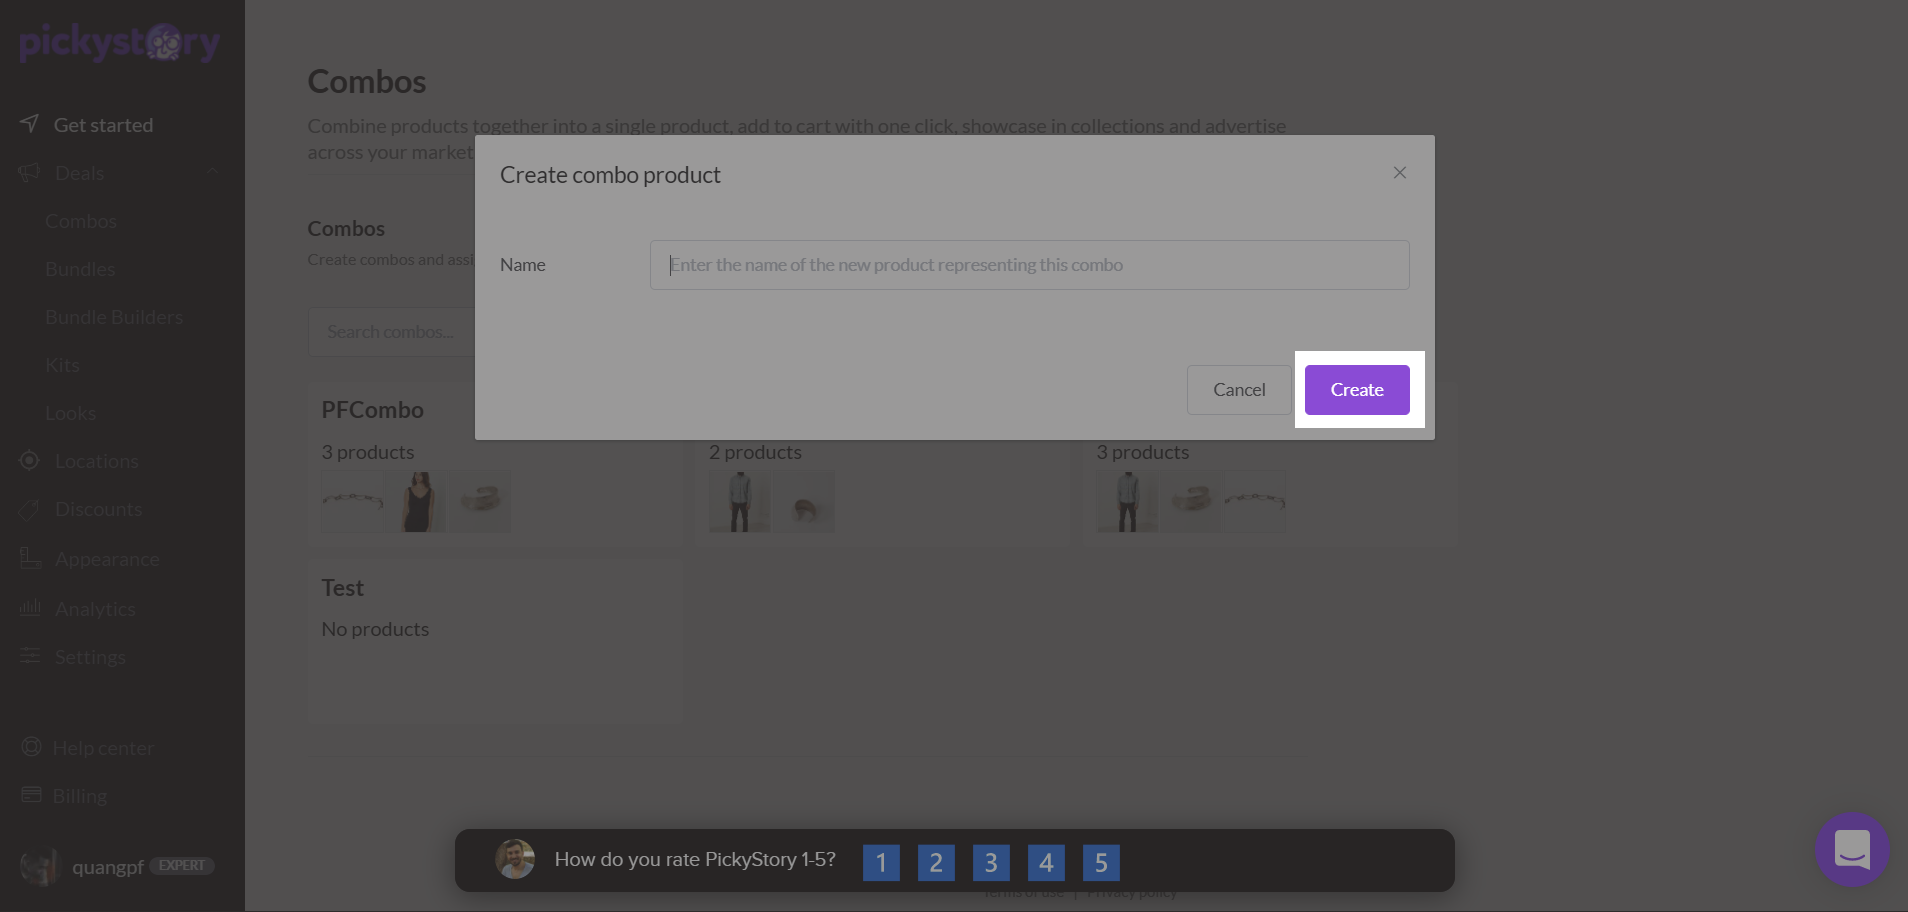Open Looks in the sidebar
This screenshot has width=1908, height=912.
(x=70, y=413)
